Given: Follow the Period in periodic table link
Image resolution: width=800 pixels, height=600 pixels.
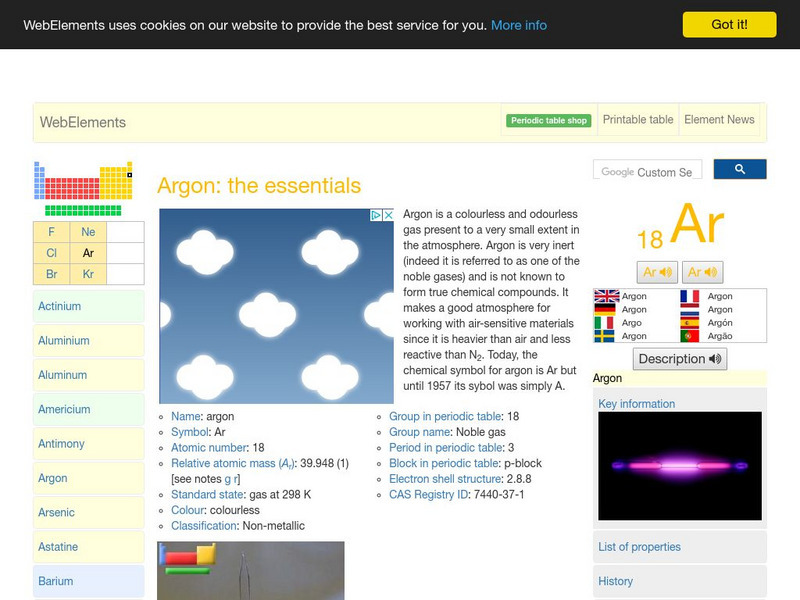Looking at the screenshot, I should click(x=446, y=448).
